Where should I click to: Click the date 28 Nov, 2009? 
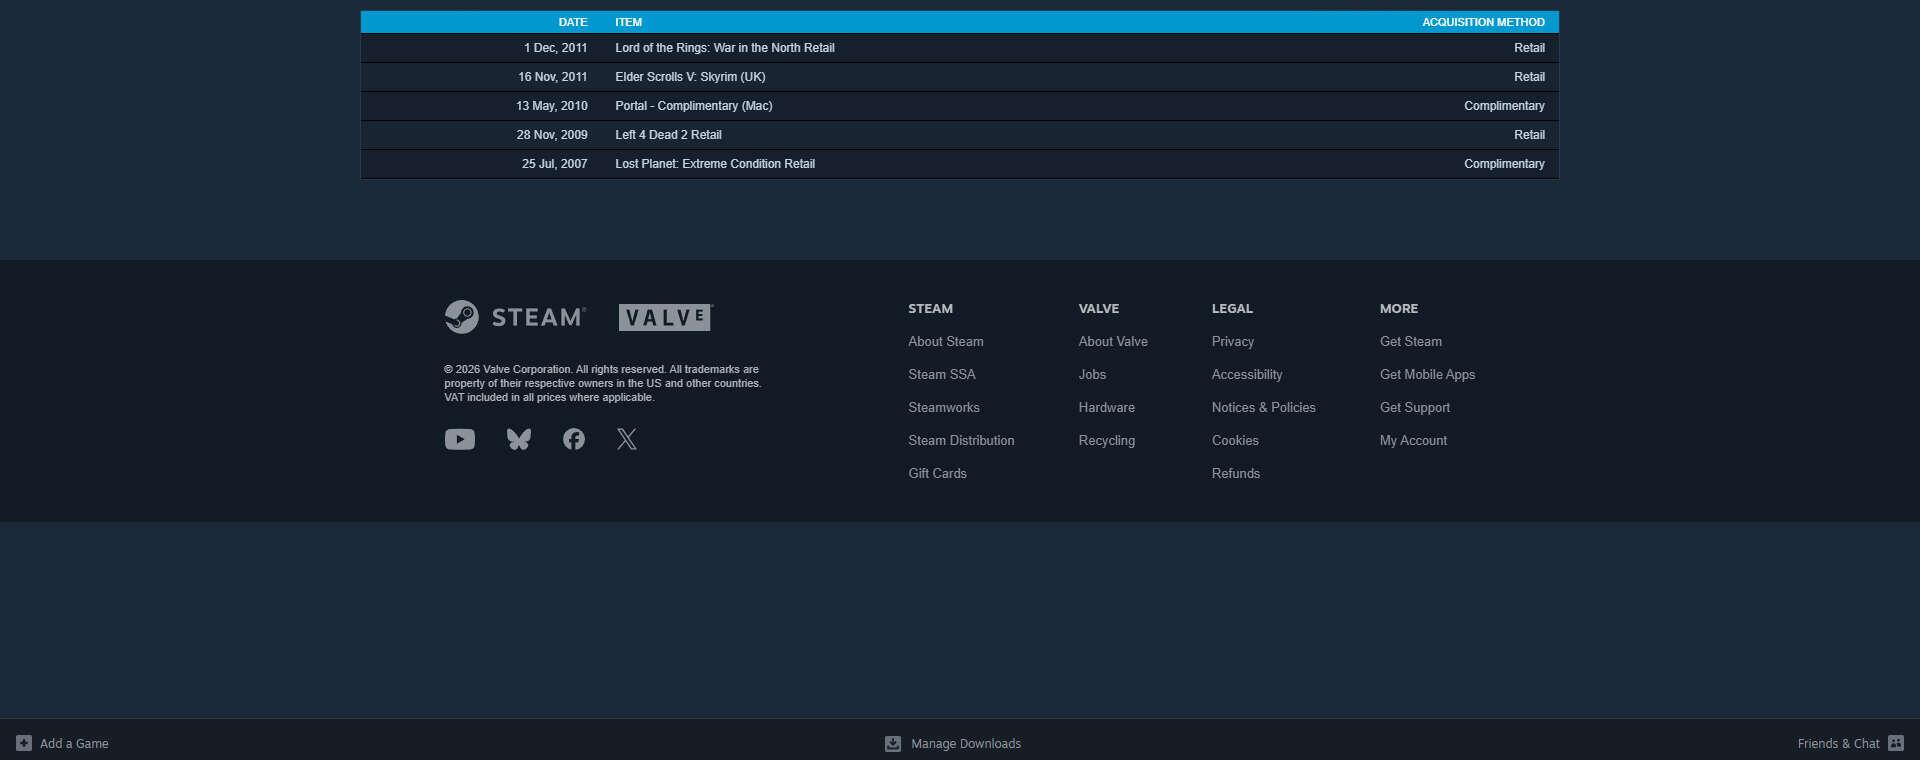pos(552,135)
